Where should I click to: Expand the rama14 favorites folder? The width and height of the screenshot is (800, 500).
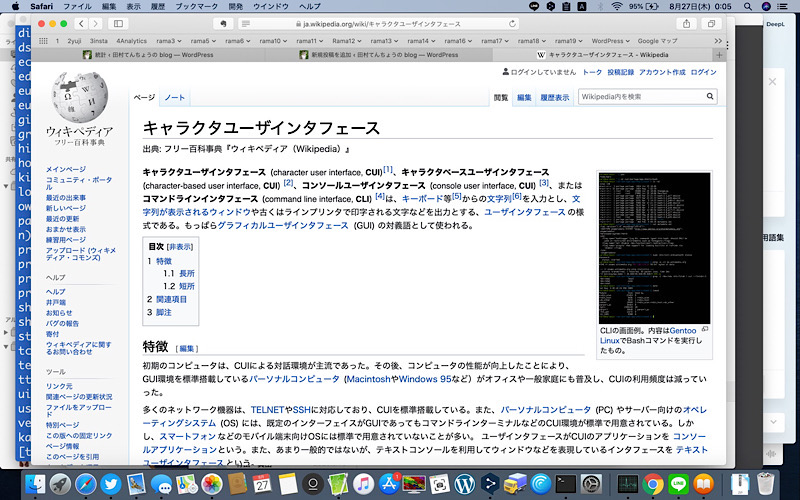(421, 41)
